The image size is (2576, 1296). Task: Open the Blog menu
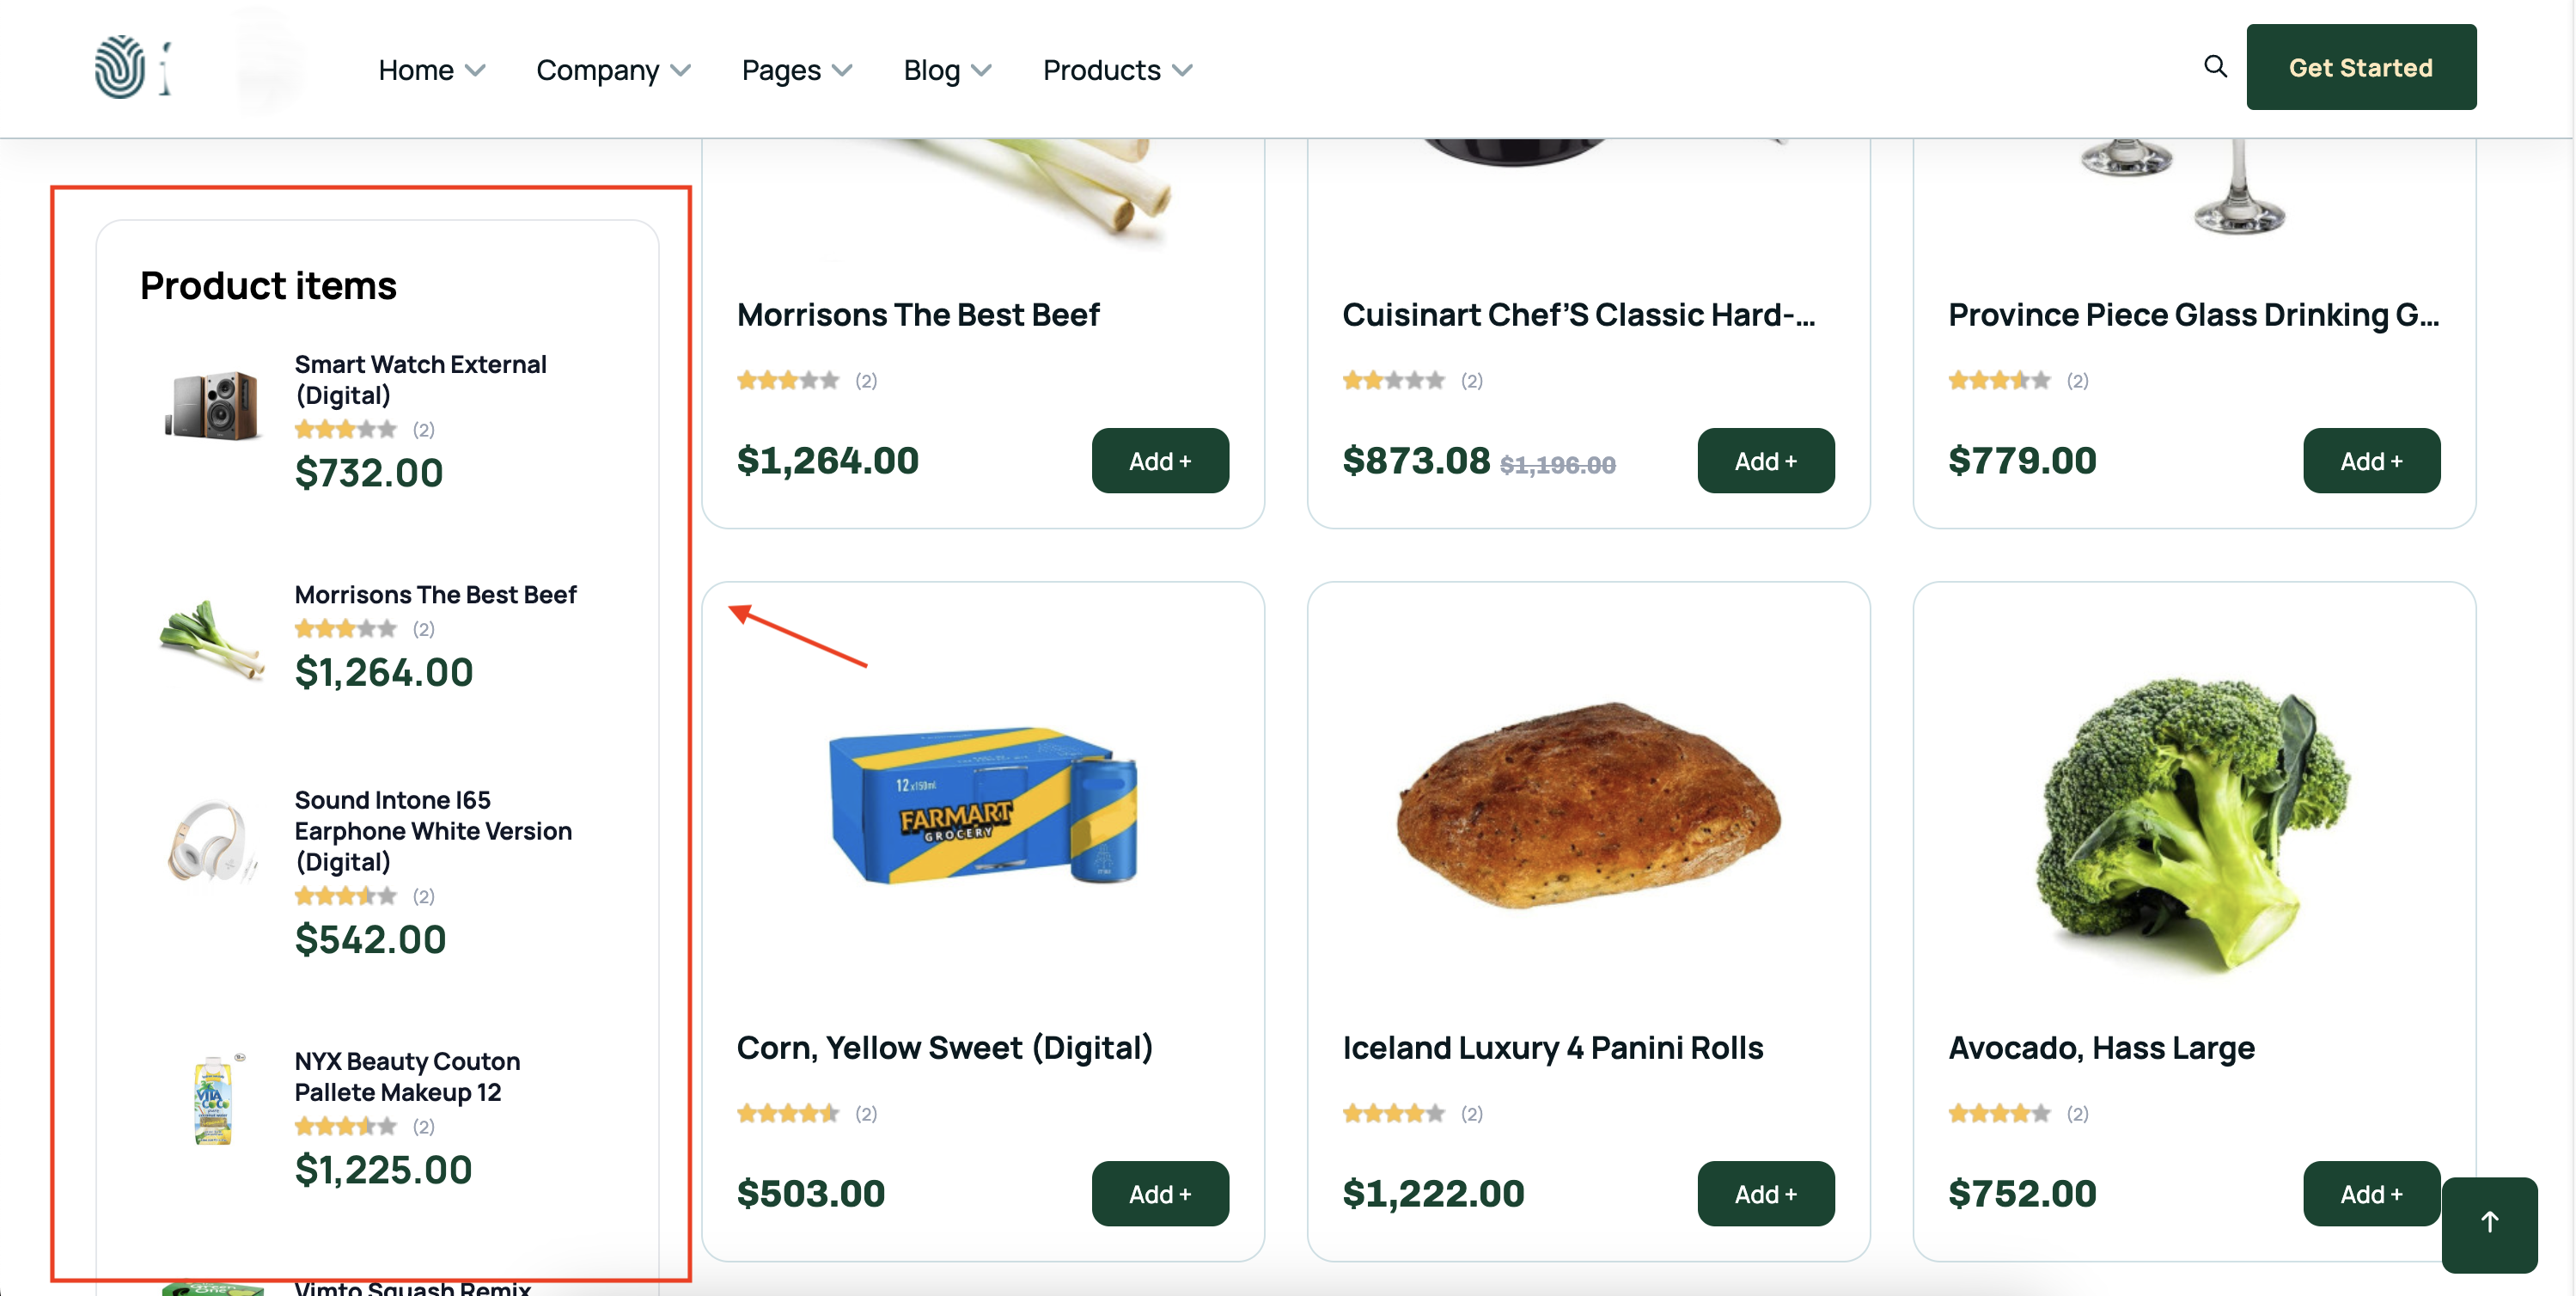pyautogui.click(x=947, y=70)
